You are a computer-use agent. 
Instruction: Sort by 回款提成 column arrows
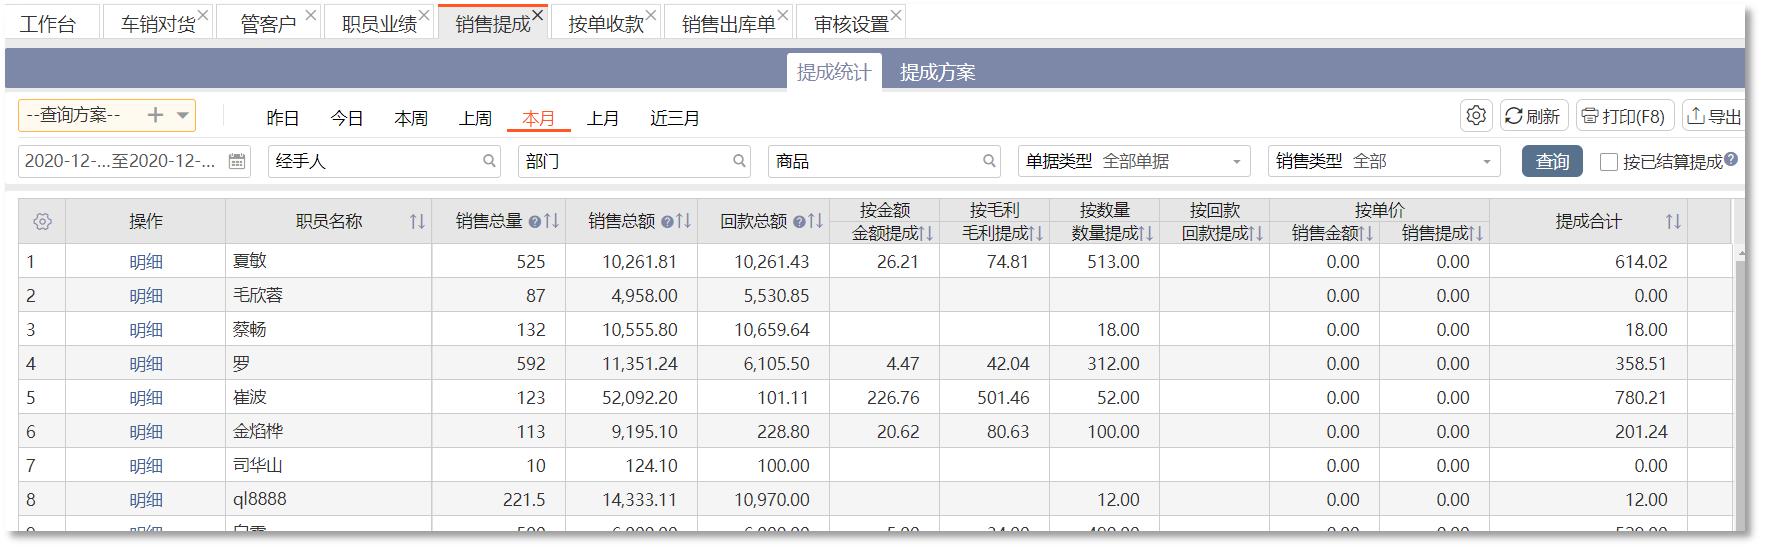point(1256,234)
